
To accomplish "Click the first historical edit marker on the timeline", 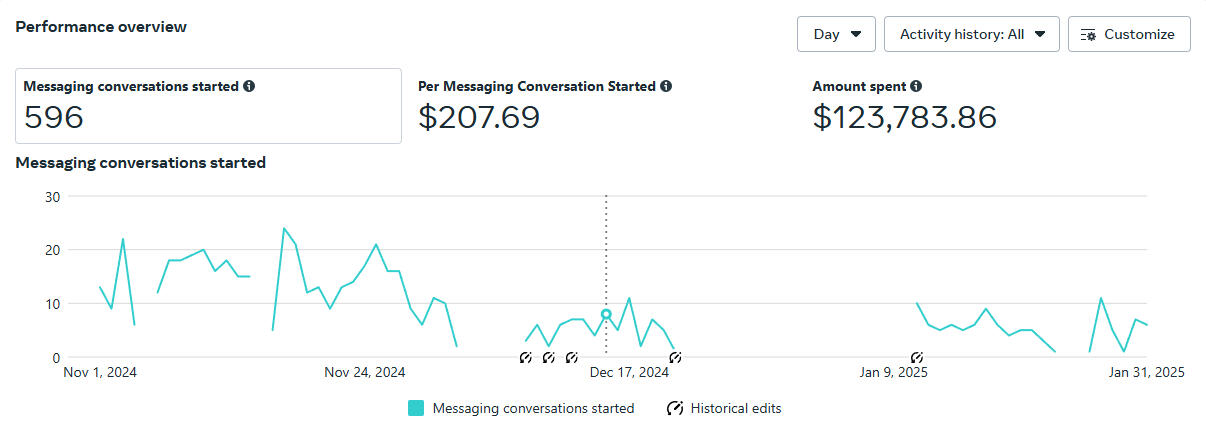I will [x=526, y=357].
